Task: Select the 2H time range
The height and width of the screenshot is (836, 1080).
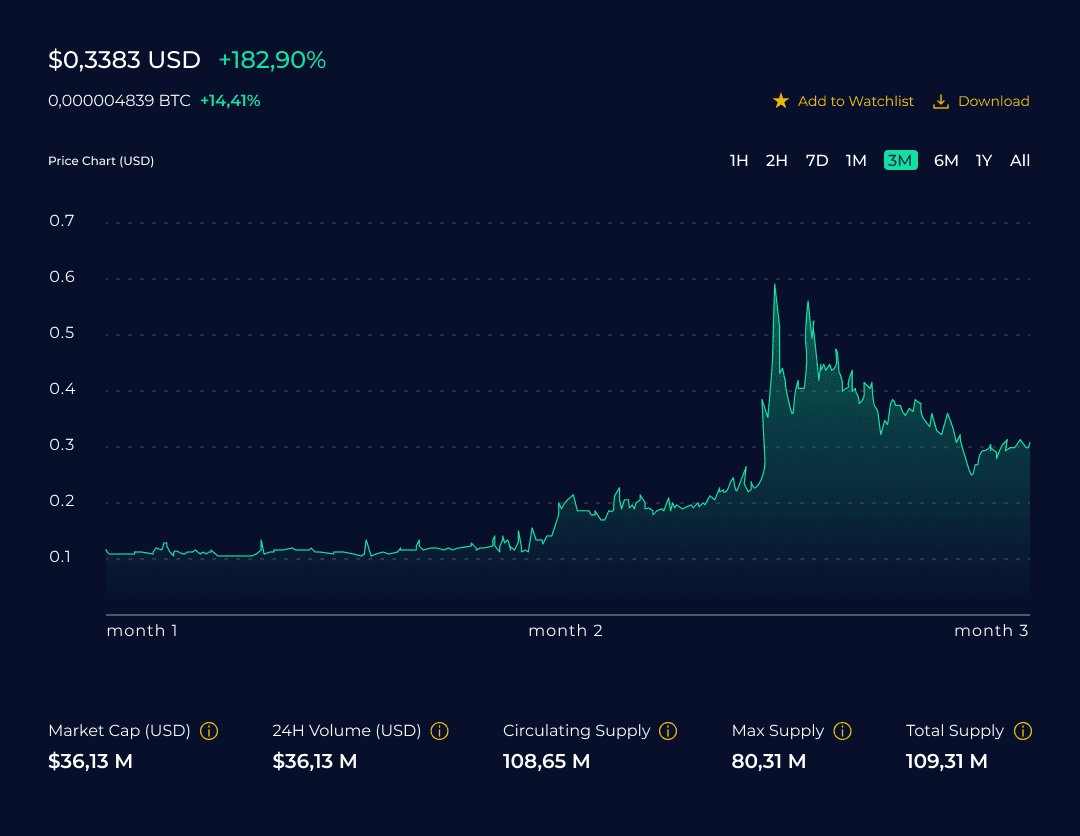Action: pos(776,160)
